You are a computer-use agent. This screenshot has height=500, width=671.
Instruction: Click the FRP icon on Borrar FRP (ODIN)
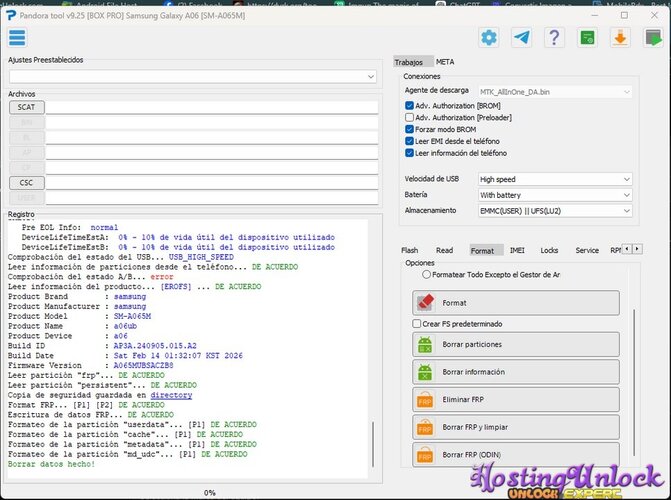tap(425, 455)
